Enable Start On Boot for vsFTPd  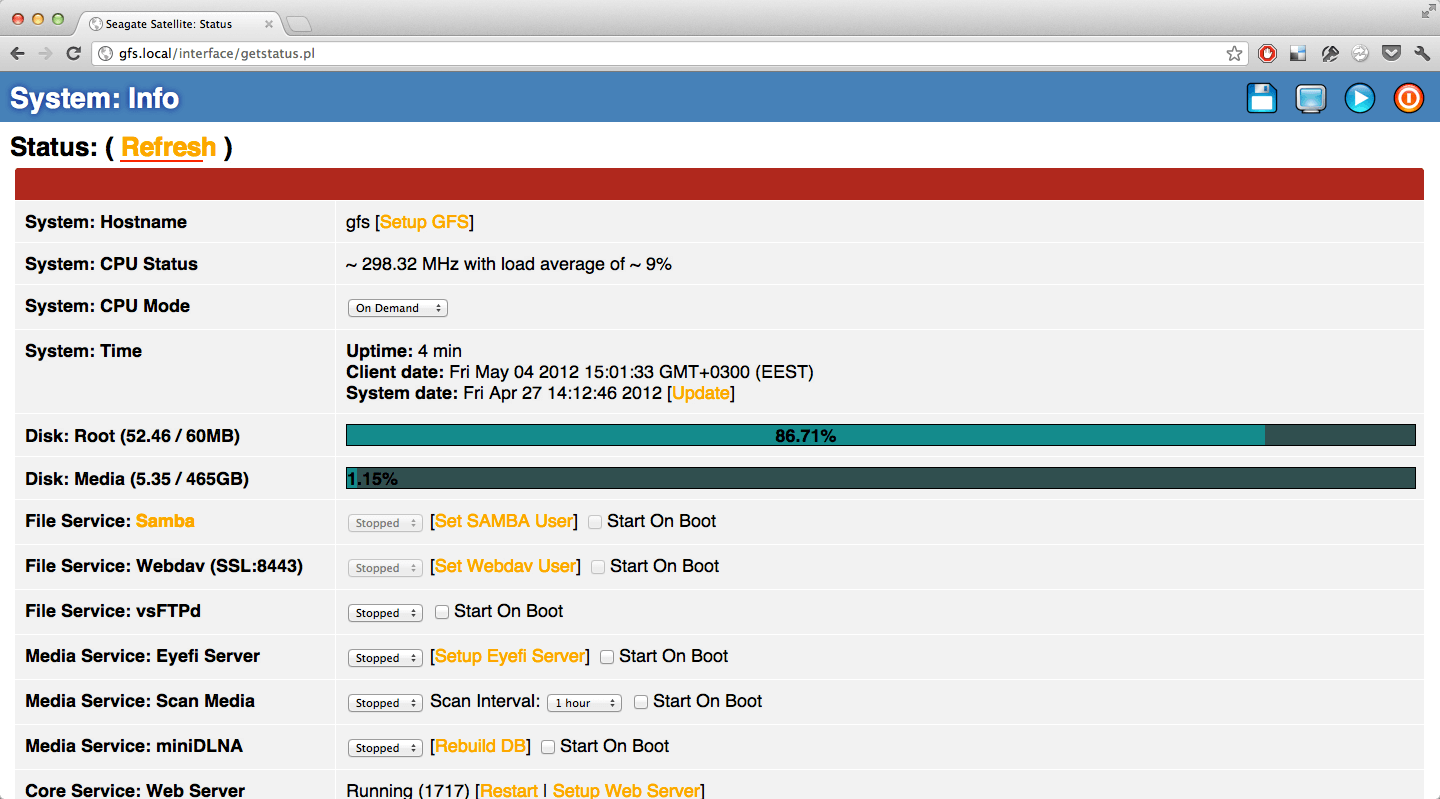[442, 612]
